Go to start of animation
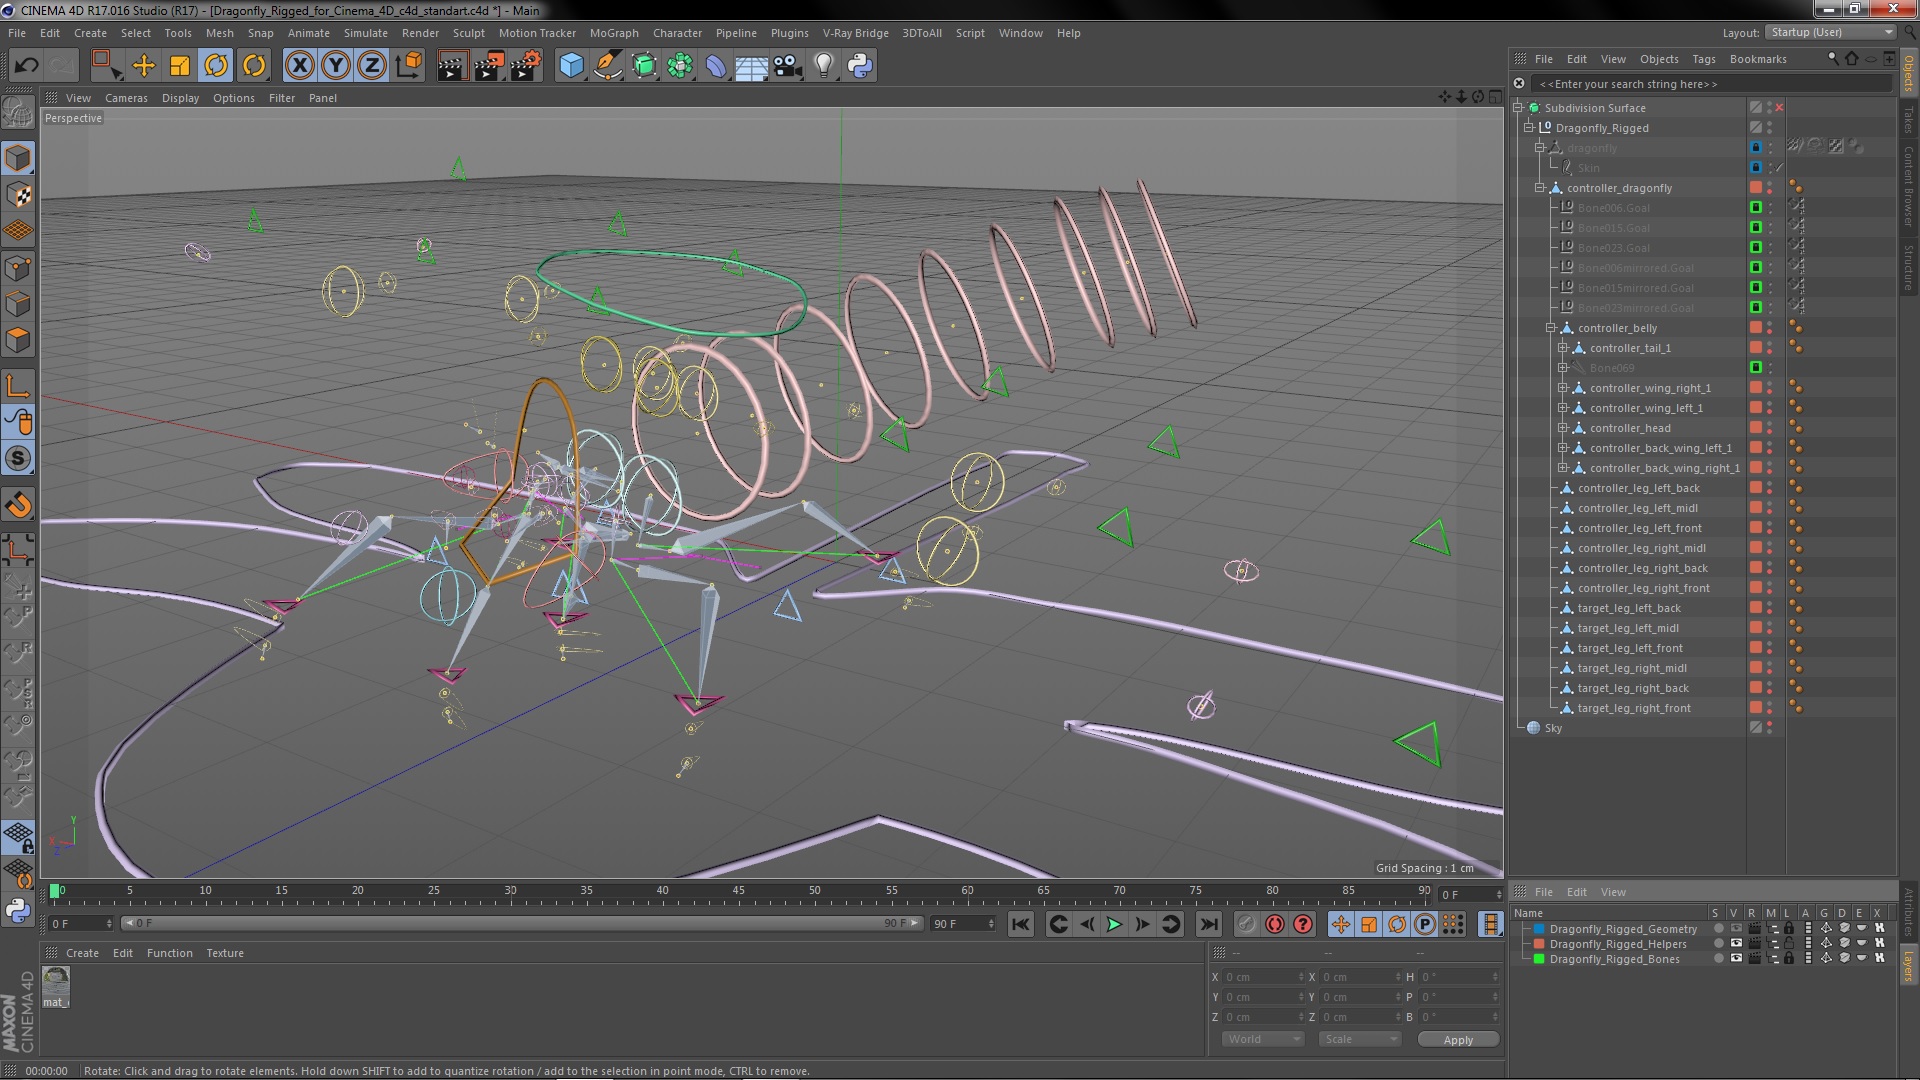 1020,924
